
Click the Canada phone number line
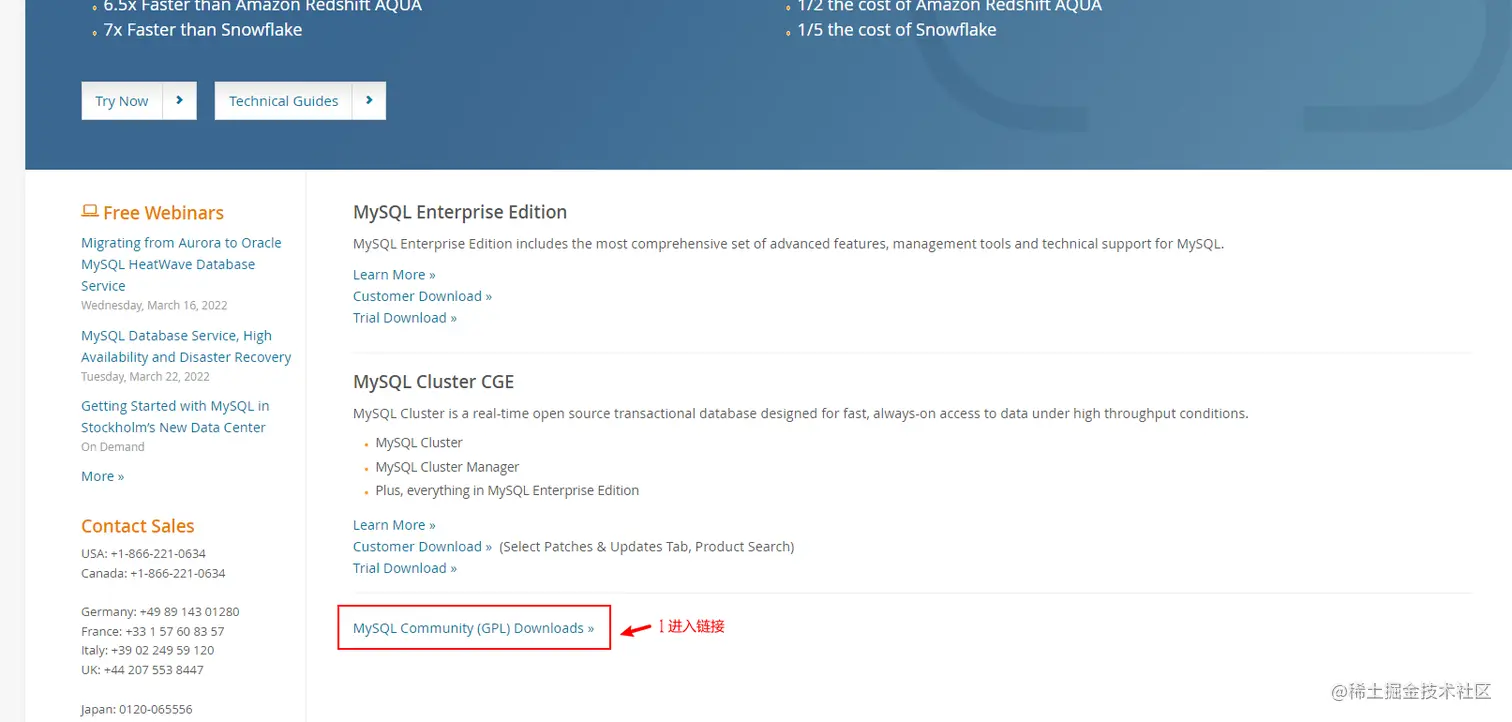click(153, 573)
